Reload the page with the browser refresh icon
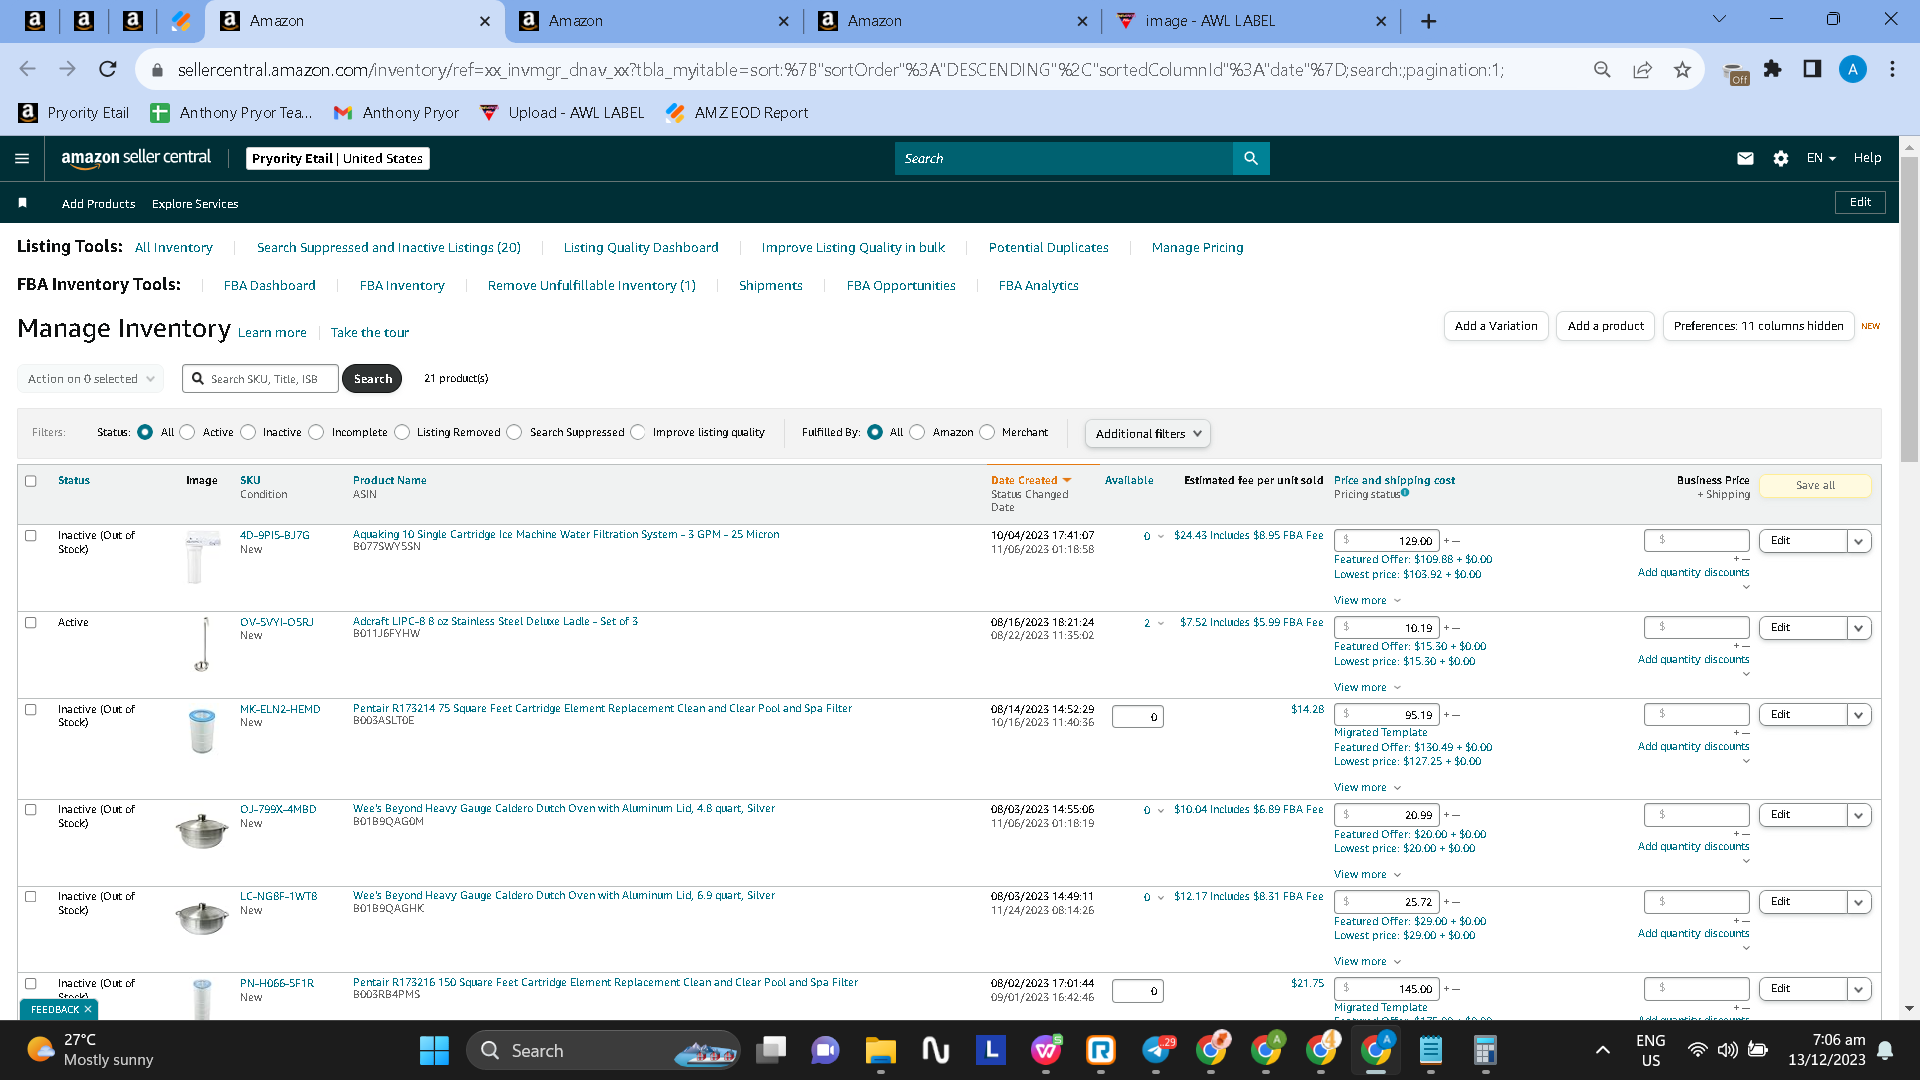Screen dimensions: 1920x1080 pos(108,69)
